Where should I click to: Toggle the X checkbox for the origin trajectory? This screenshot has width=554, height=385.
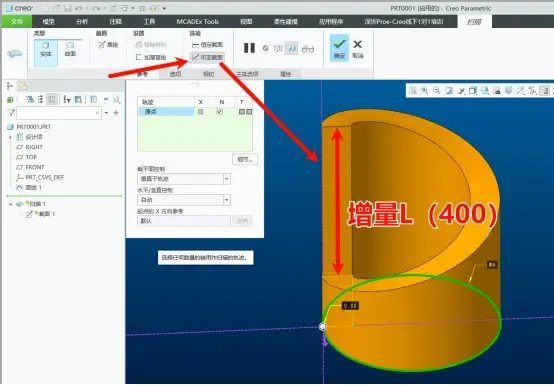tap(200, 112)
